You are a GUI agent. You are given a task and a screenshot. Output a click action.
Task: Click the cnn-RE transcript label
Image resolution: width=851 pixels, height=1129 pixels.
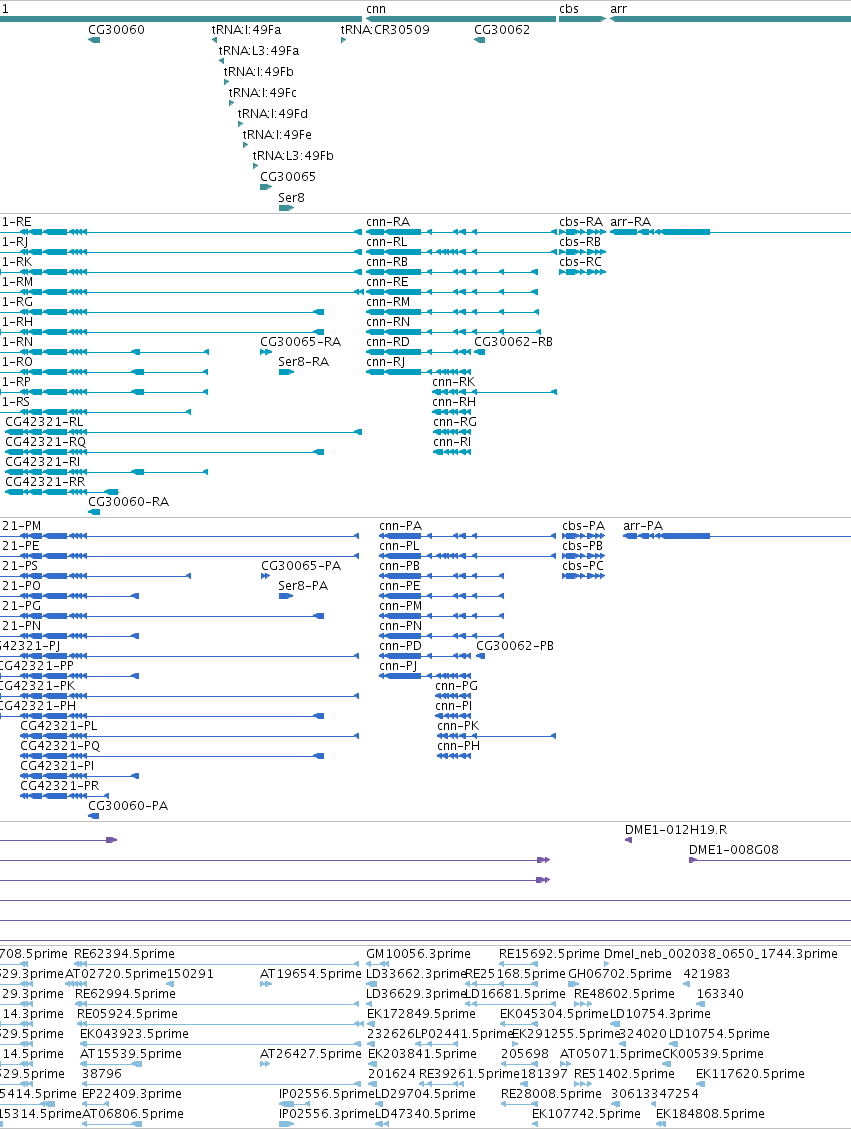(x=387, y=282)
